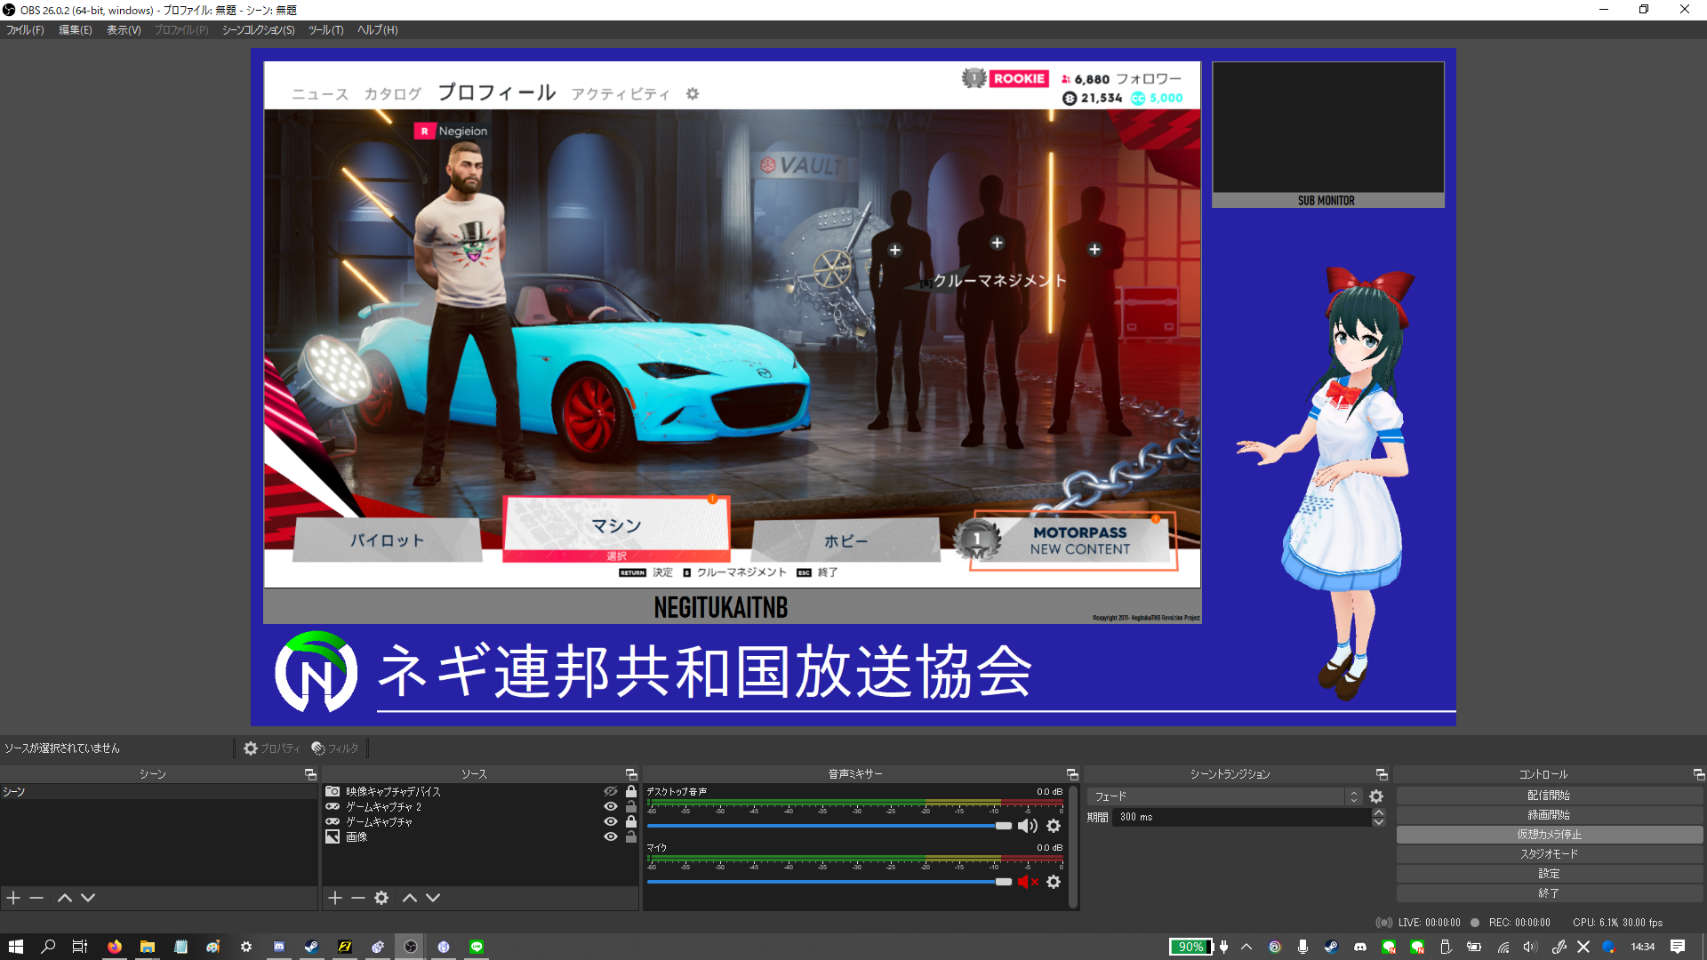Click the 録画開始 button
This screenshot has width=1707, height=960.
pyautogui.click(x=1548, y=815)
